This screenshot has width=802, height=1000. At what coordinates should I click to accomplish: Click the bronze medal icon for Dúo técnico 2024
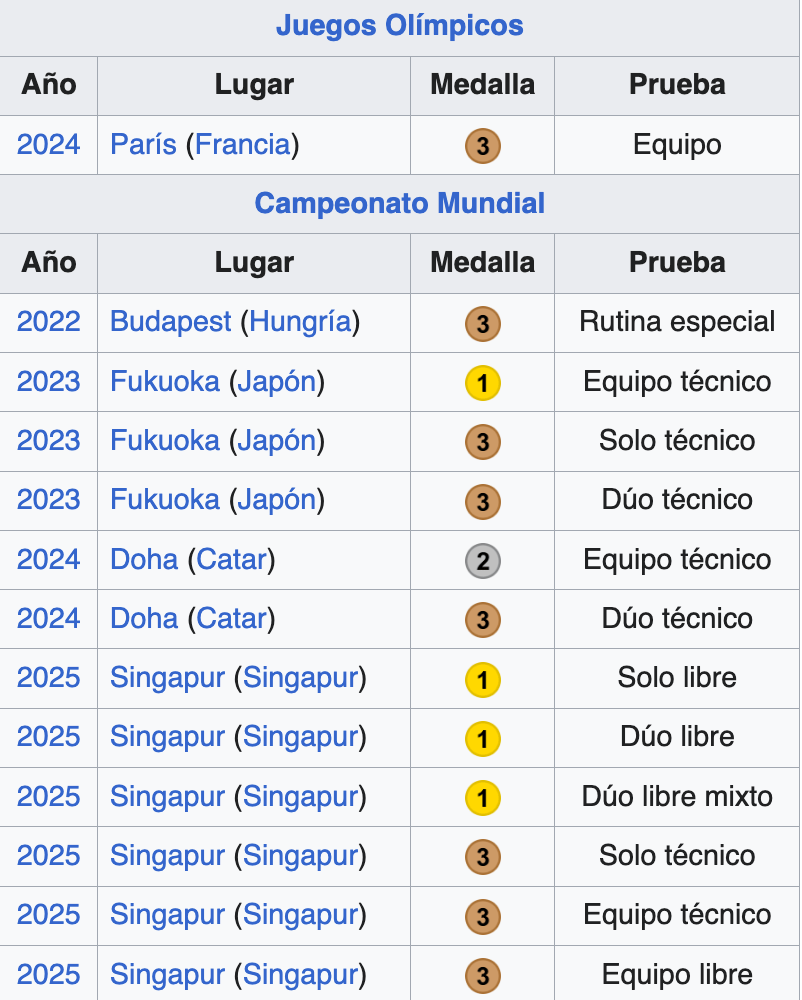[482, 620]
